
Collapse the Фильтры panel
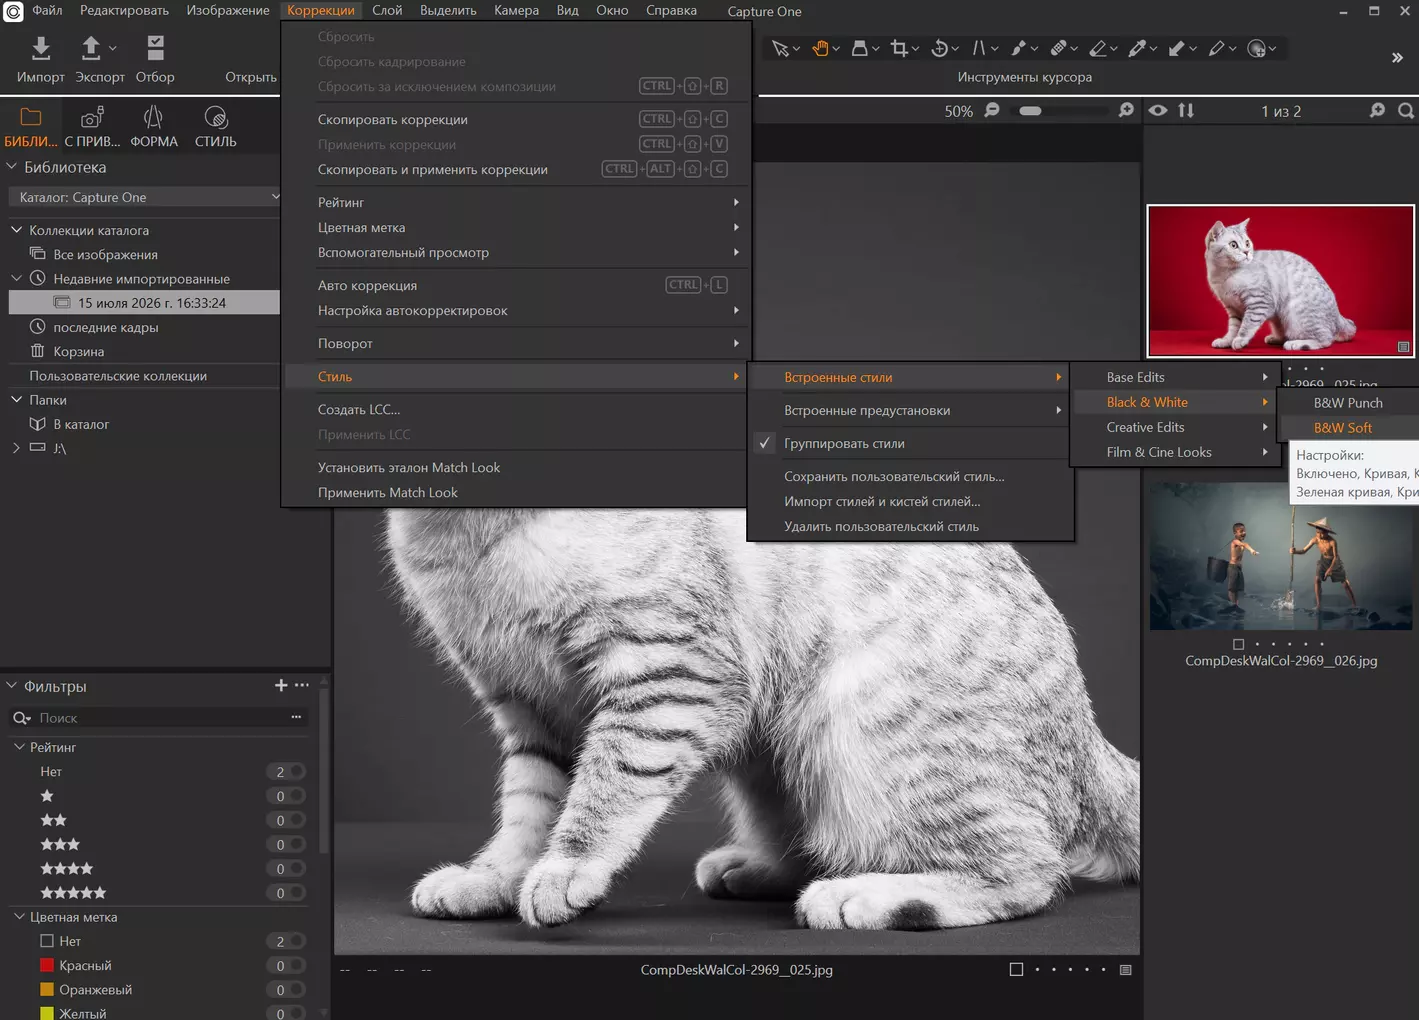click(x=12, y=686)
